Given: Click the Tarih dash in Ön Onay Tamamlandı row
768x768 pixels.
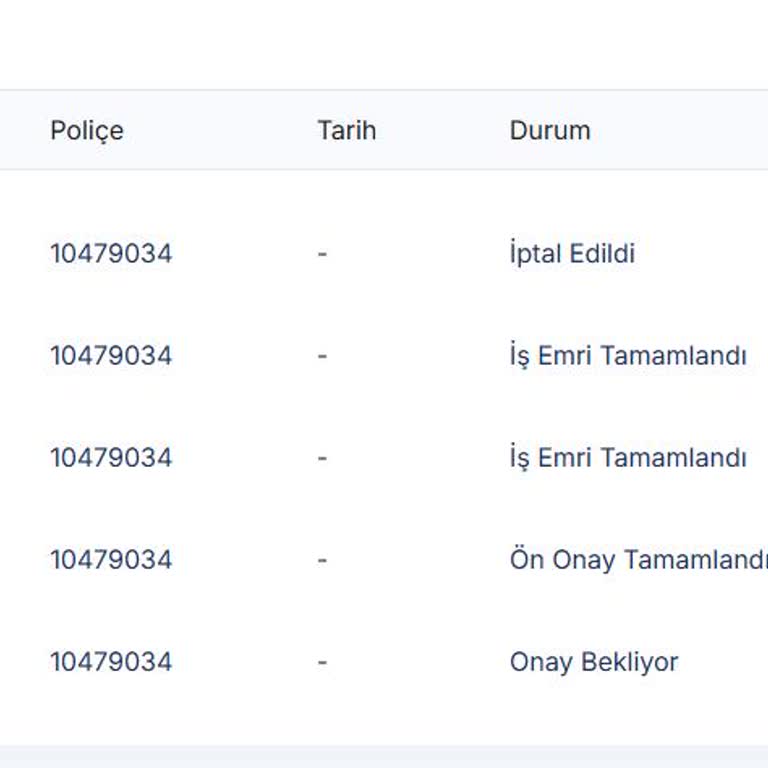Looking at the screenshot, I should pyautogui.click(x=322, y=560).
